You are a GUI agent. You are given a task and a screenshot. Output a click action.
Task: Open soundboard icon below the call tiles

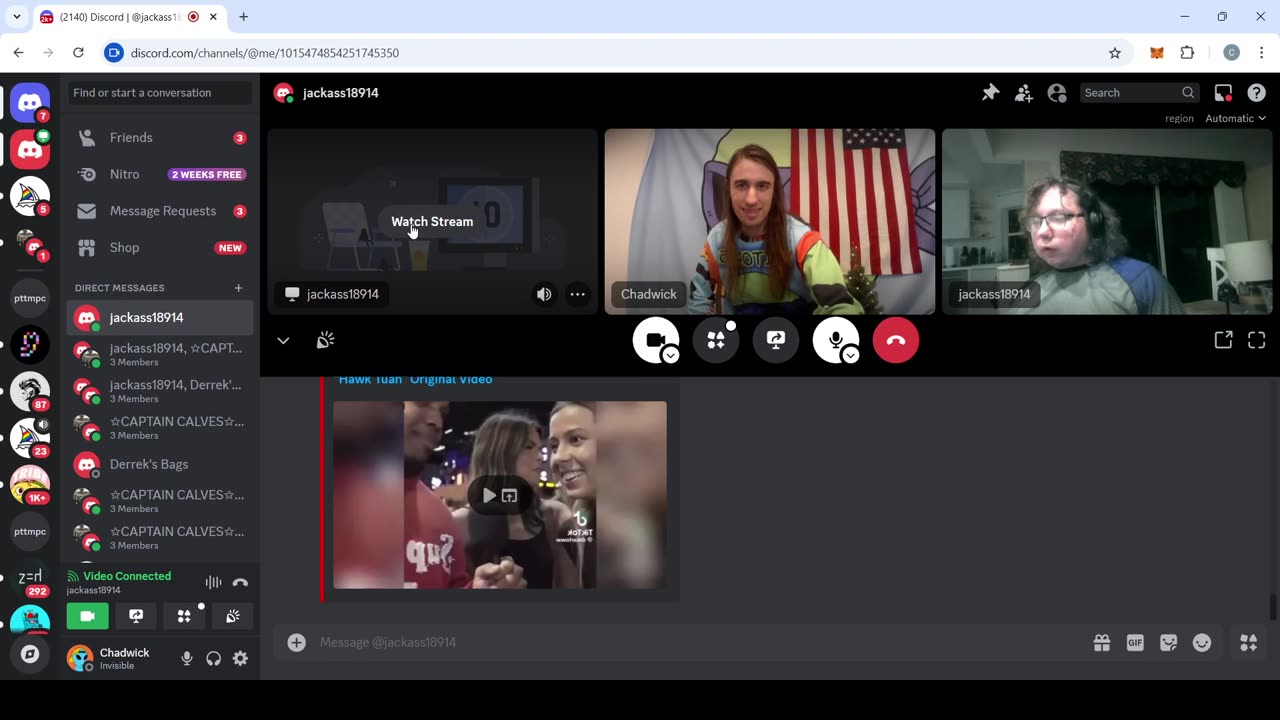coord(325,340)
